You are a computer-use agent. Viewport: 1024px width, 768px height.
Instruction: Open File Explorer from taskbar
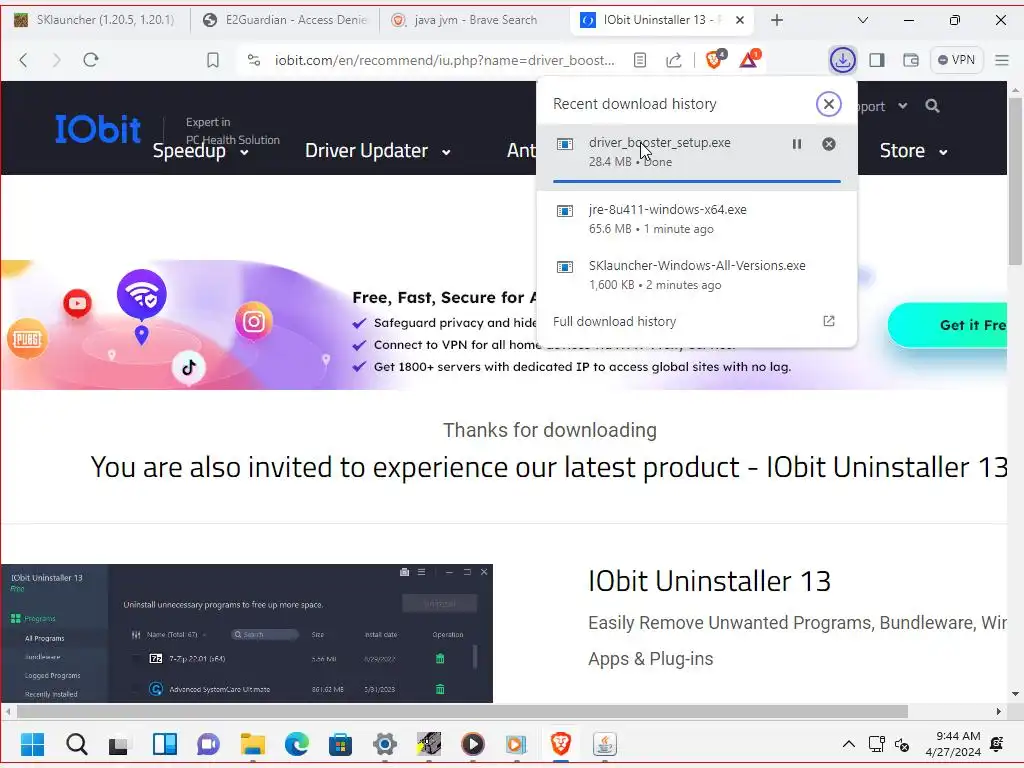pos(253,744)
